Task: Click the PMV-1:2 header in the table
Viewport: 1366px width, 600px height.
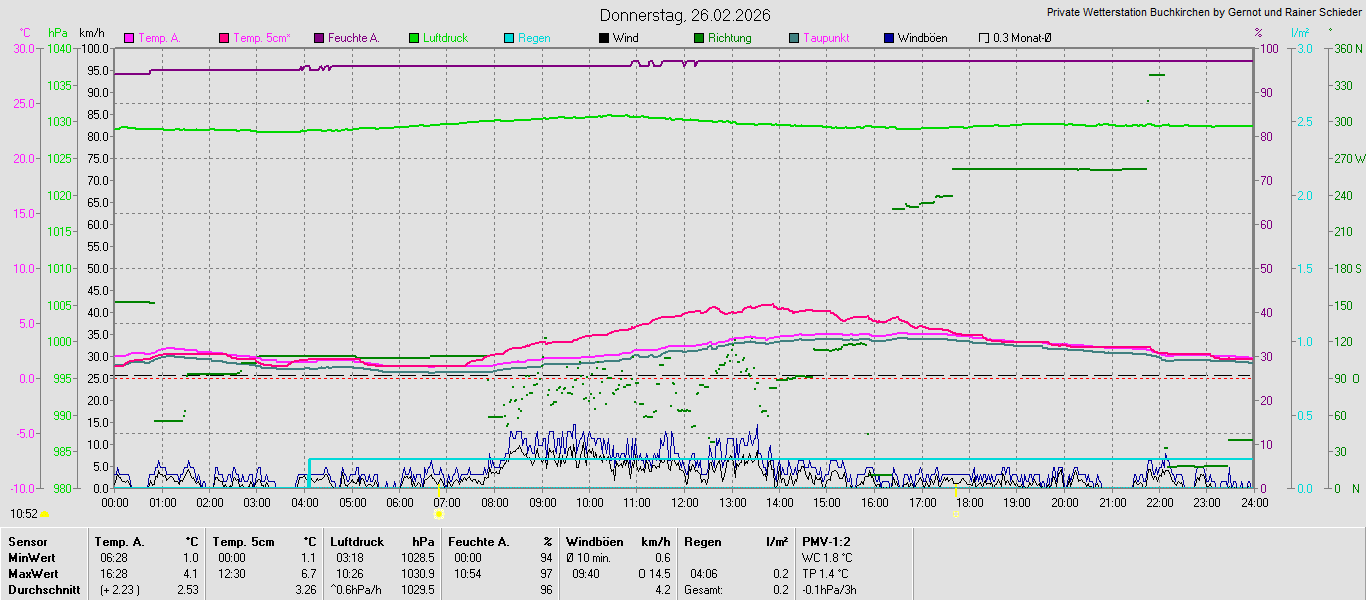Action: (x=825, y=542)
